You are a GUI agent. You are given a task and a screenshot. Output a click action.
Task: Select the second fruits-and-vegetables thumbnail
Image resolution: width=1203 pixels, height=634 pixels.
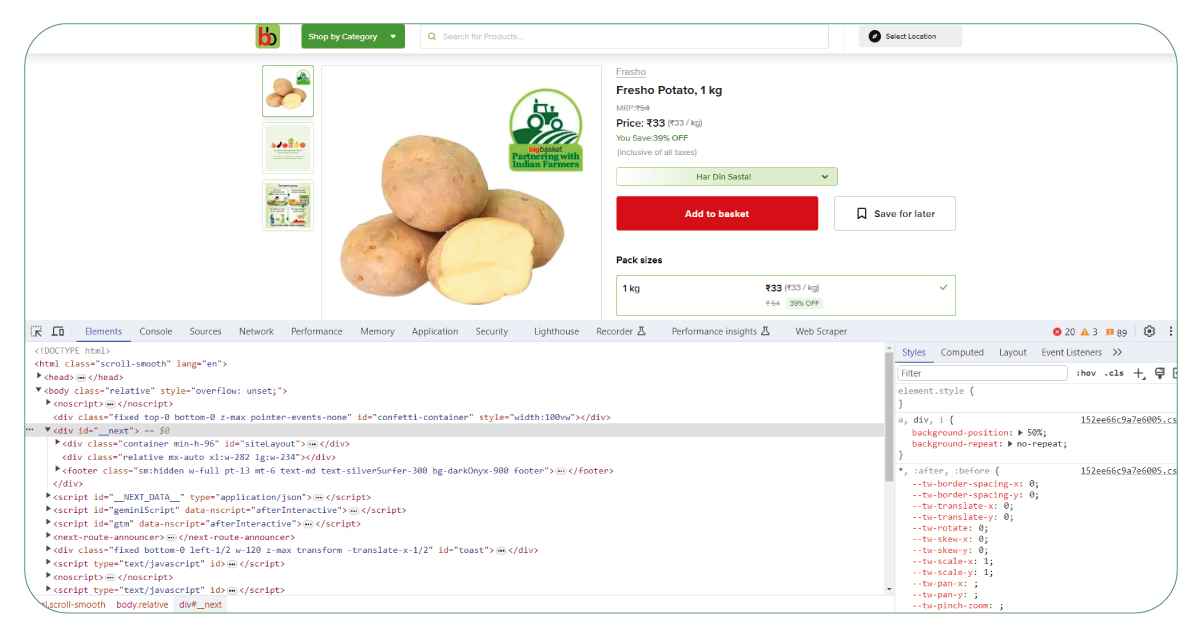(288, 148)
